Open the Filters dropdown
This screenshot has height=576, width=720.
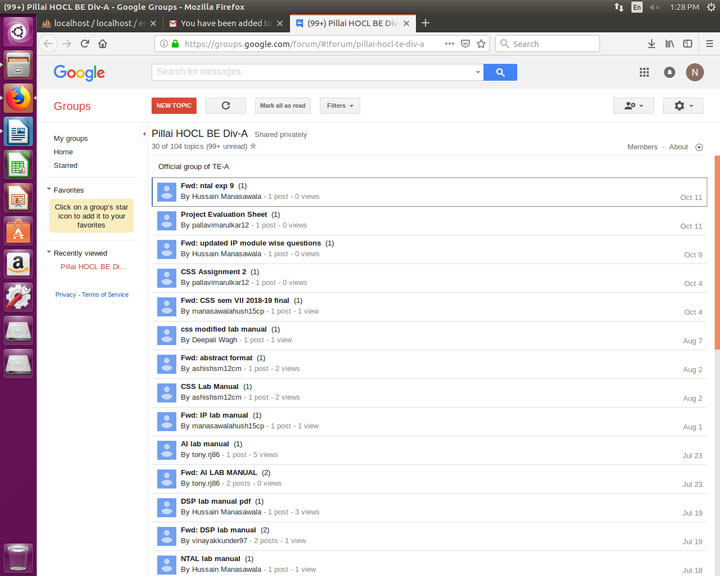tap(340, 105)
